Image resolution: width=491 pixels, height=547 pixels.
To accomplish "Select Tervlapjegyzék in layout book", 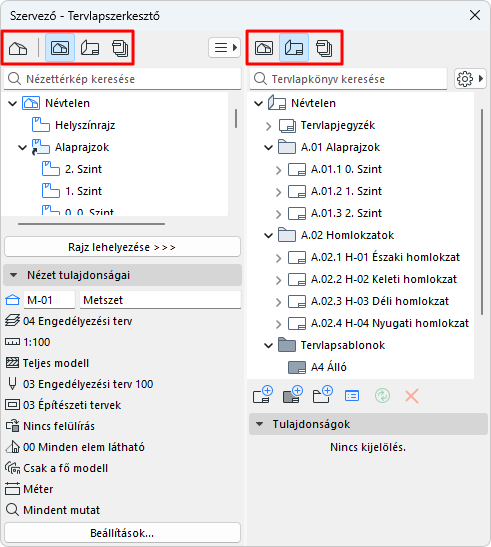I will click(x=338, y=125).
